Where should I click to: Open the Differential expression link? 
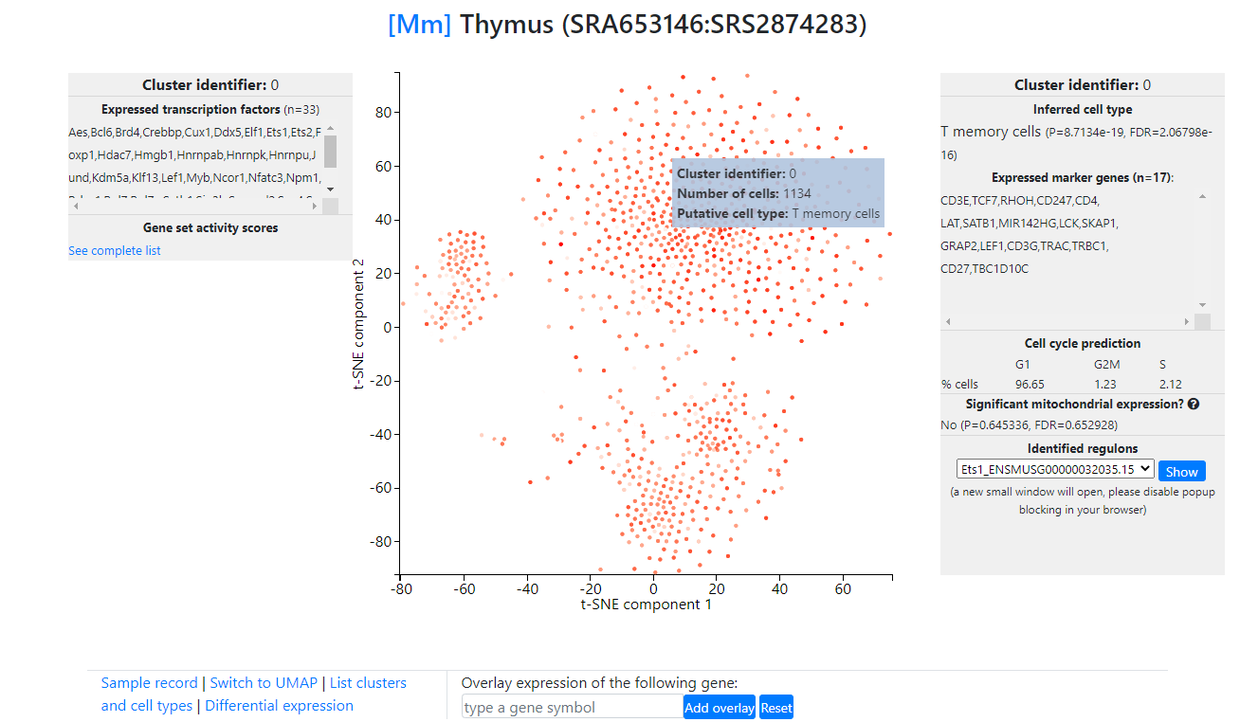tap(279, 706)
